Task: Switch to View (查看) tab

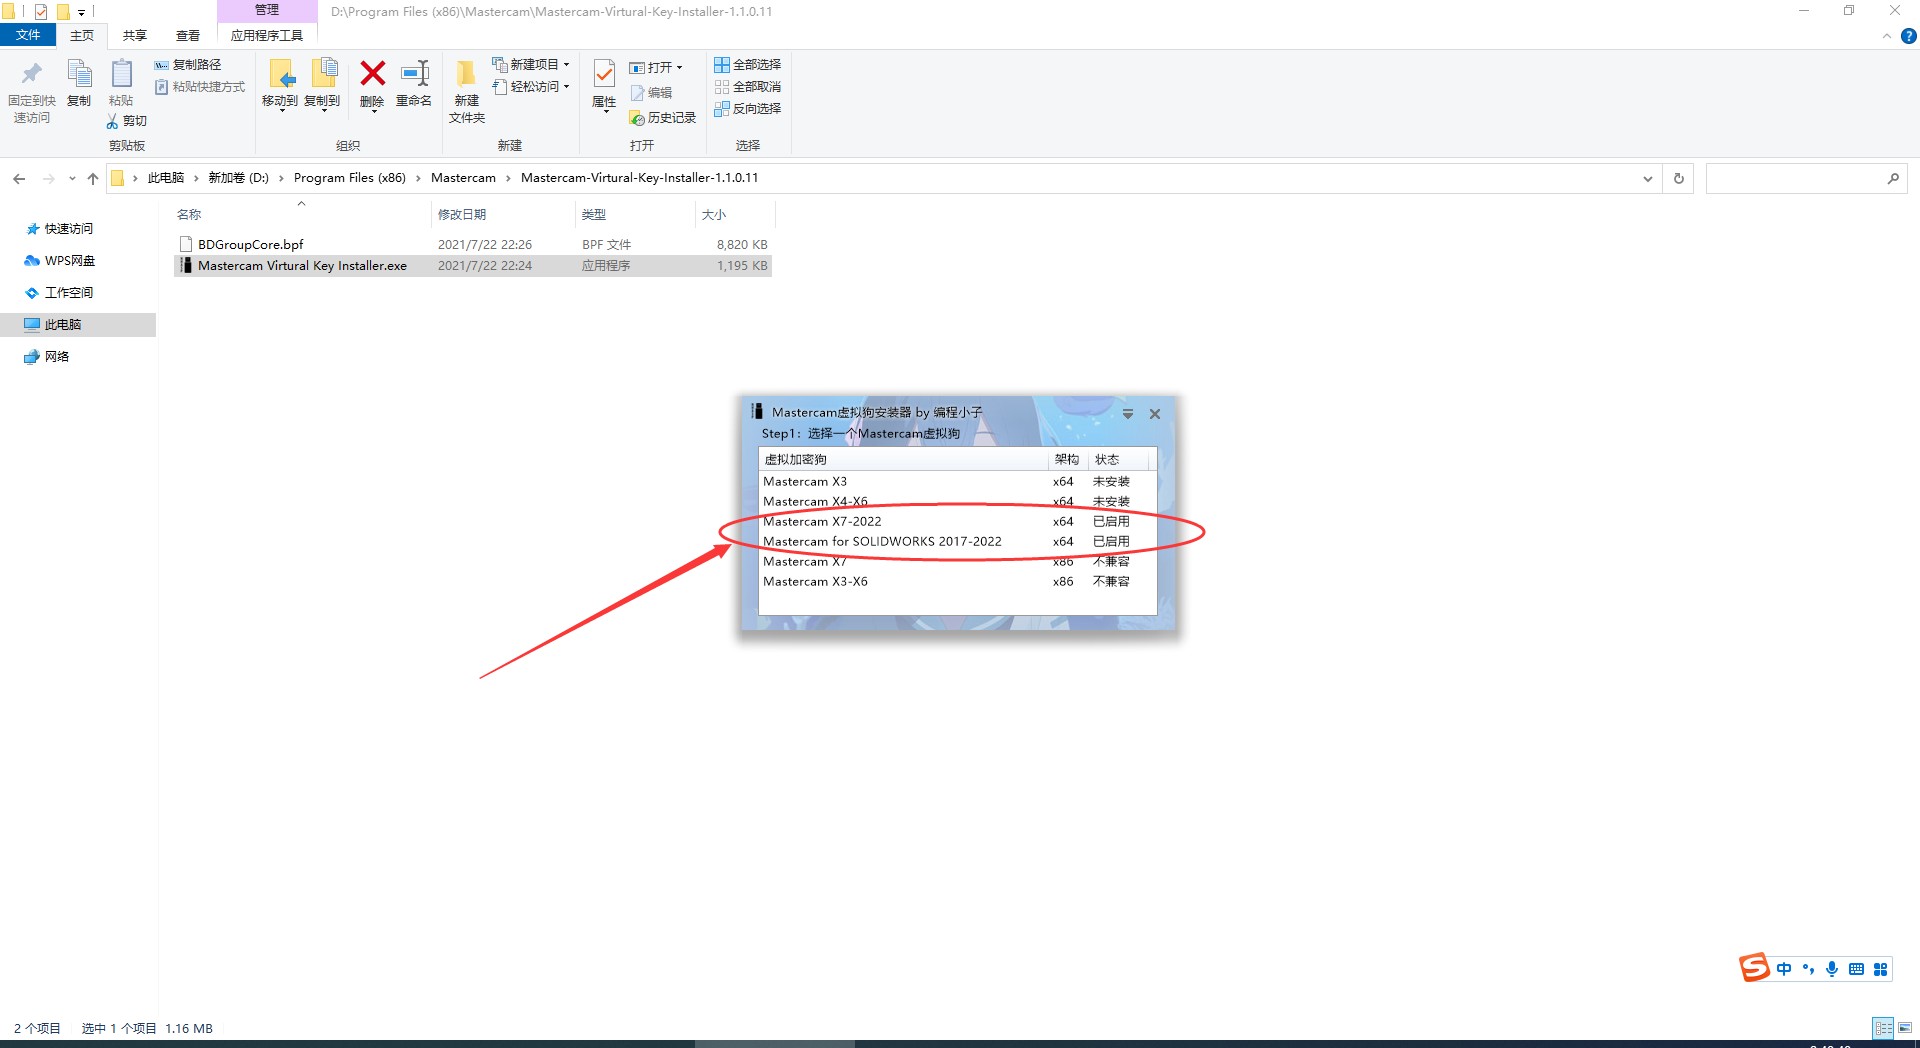Action: [x=188, y=35]
